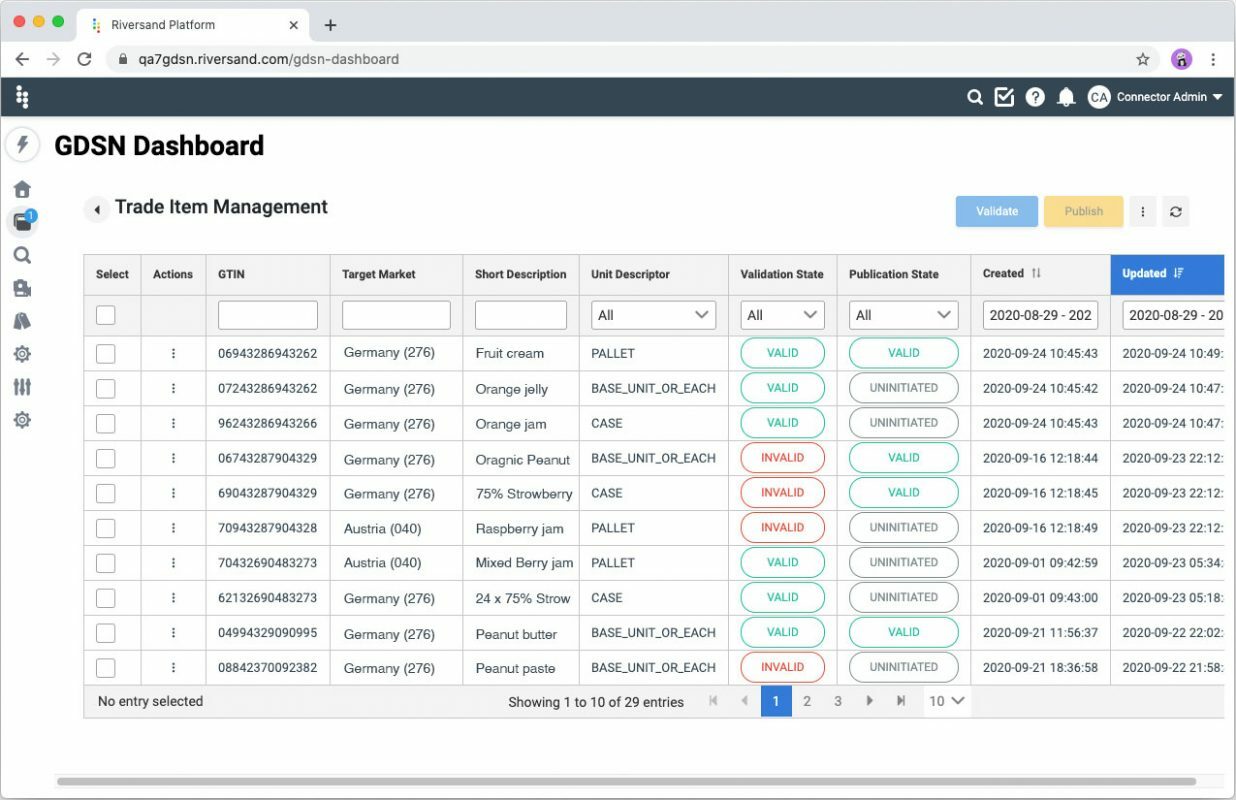Select the checkbox for the Orange jelly row
The width and height of the screenshot is (1236, 800).
106,388
